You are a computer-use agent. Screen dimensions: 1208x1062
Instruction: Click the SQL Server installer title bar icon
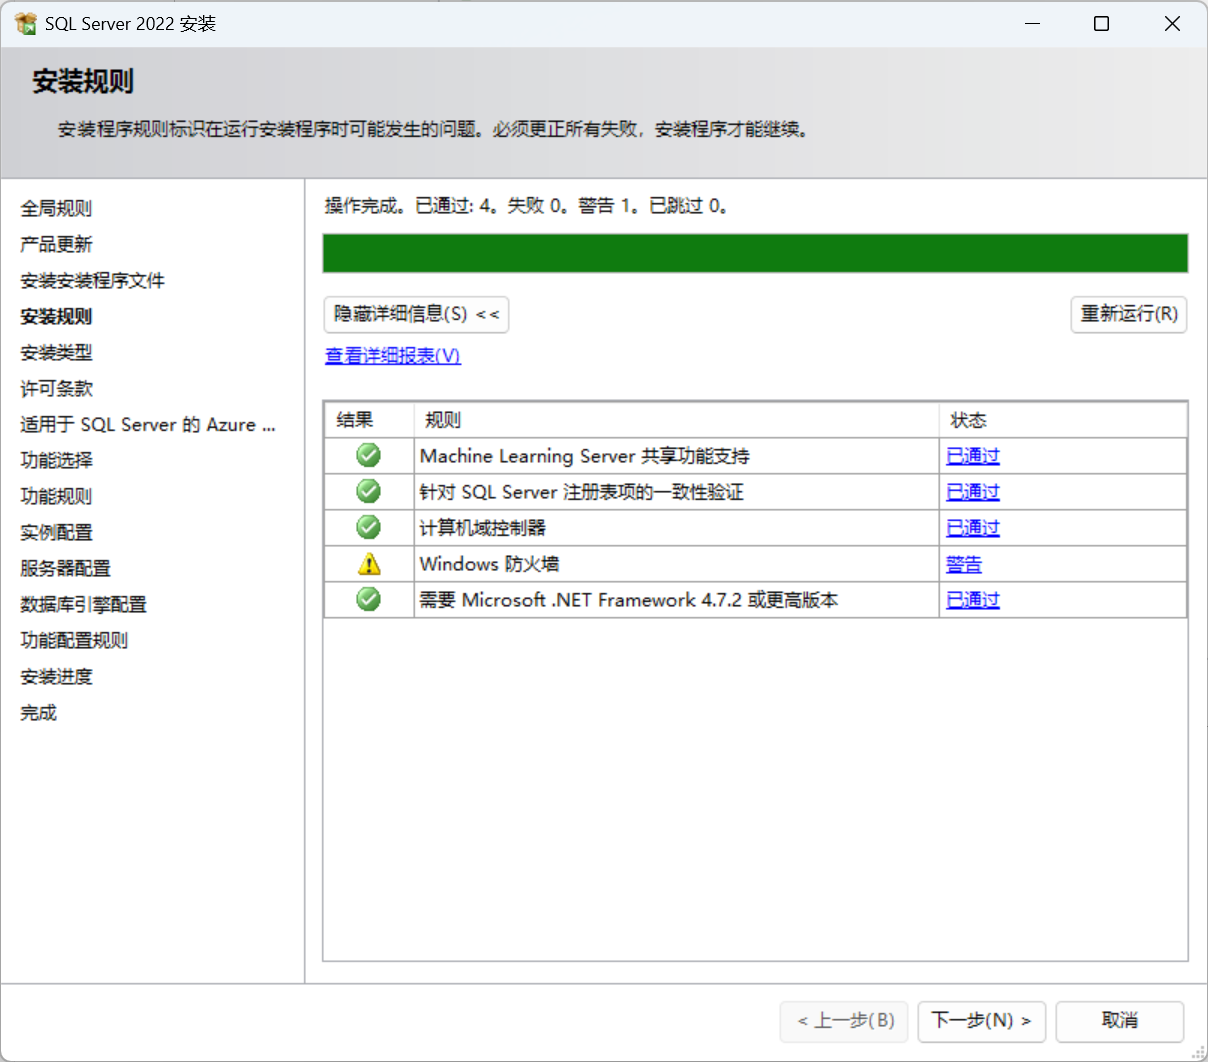pyautogui.click(x=25, y=23)
